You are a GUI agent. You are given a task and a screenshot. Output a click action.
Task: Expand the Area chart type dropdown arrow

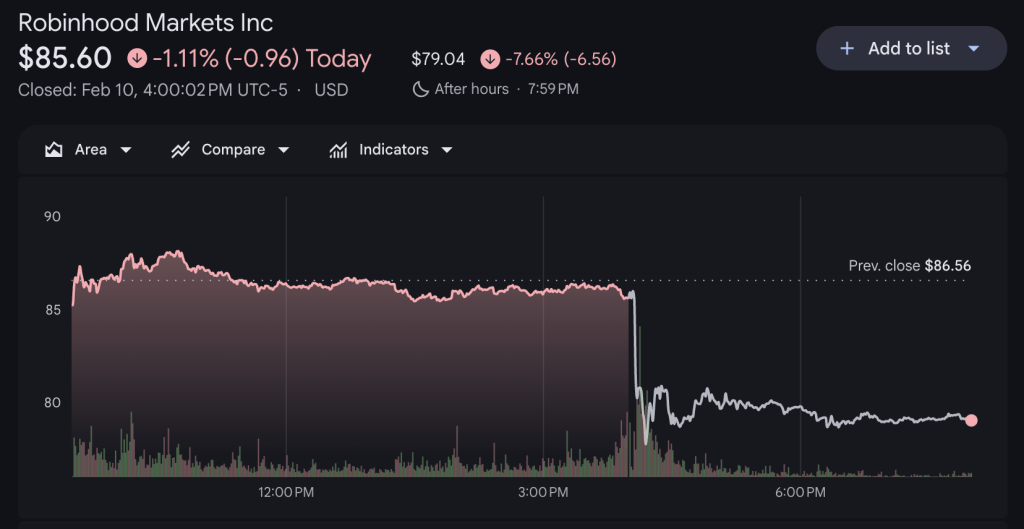tap(126, 150)
